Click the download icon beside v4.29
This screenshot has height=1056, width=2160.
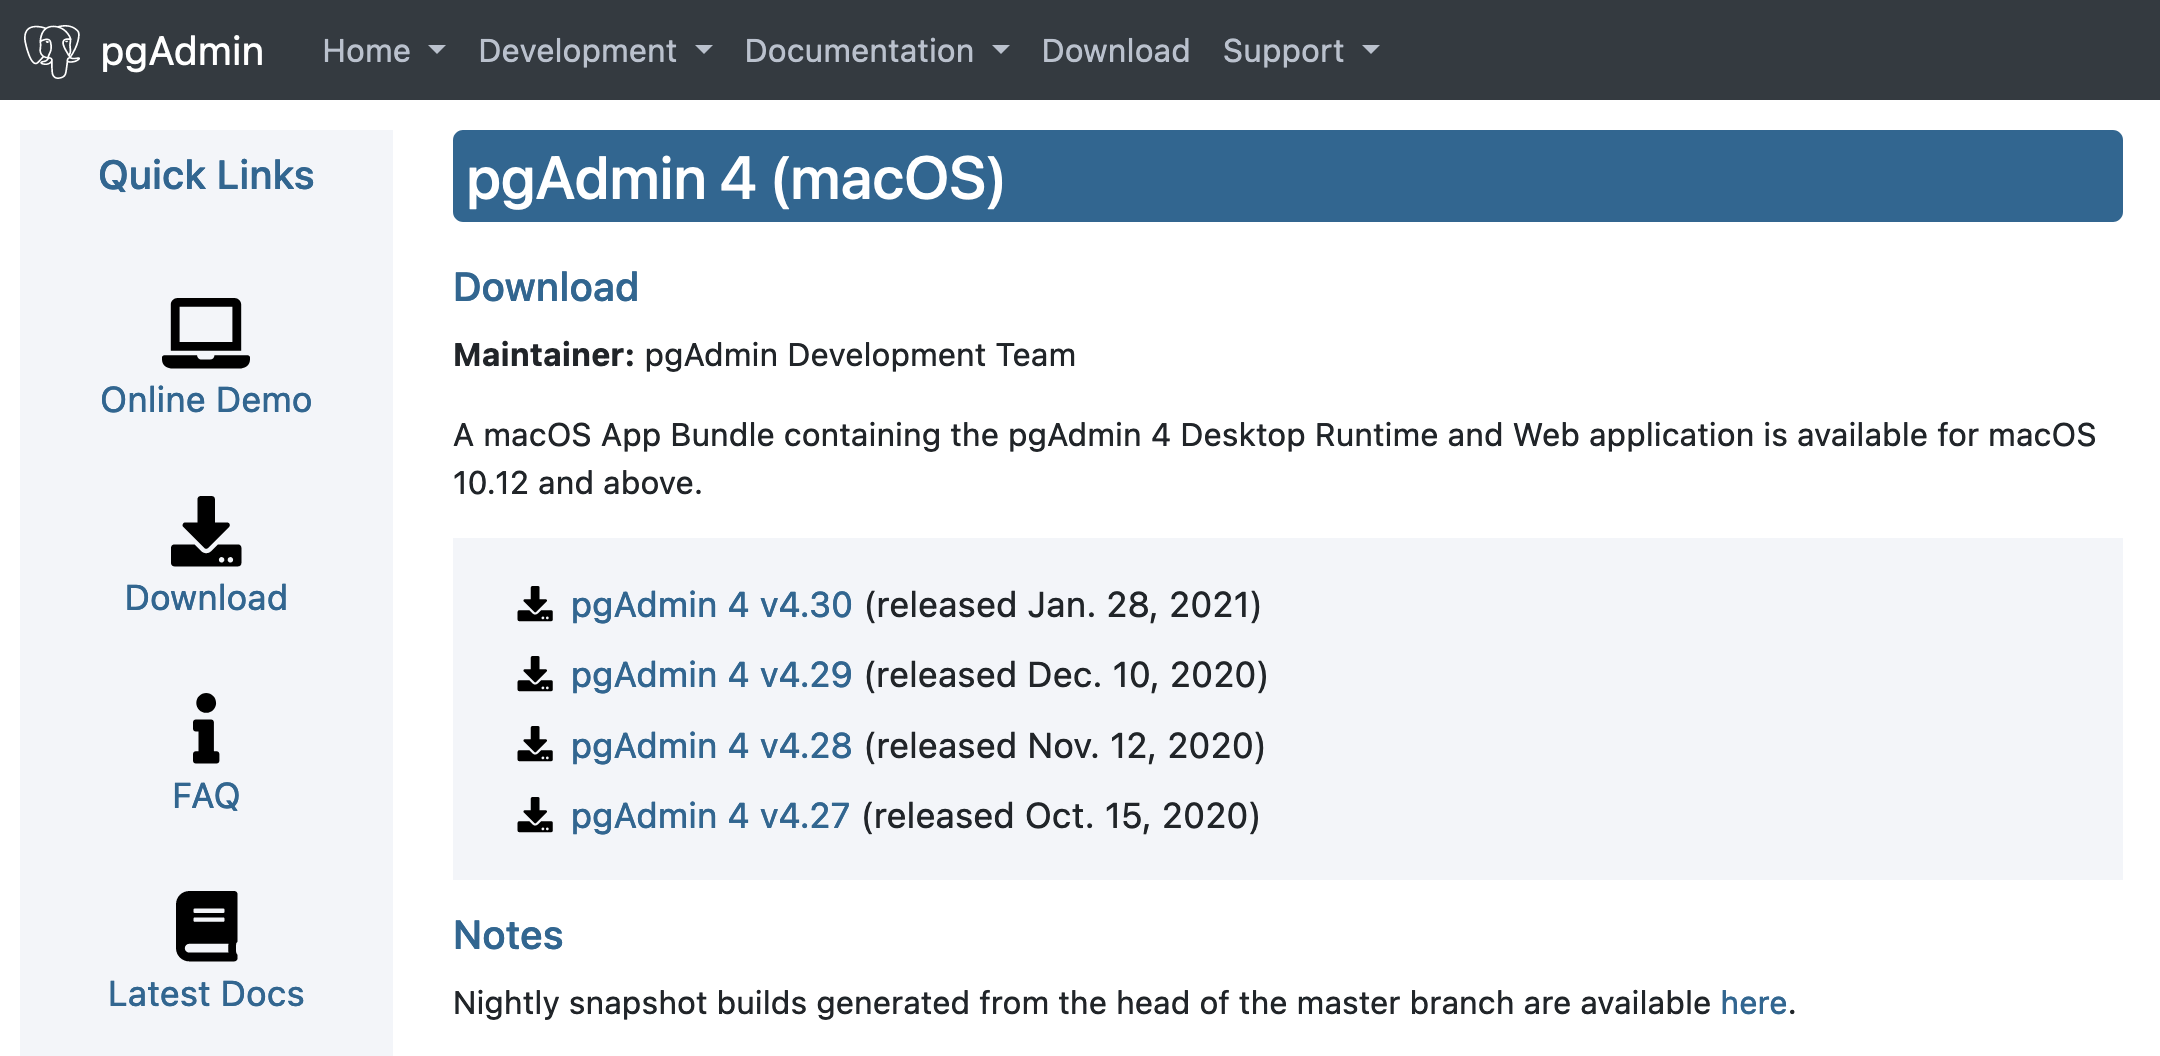point(535,674)
